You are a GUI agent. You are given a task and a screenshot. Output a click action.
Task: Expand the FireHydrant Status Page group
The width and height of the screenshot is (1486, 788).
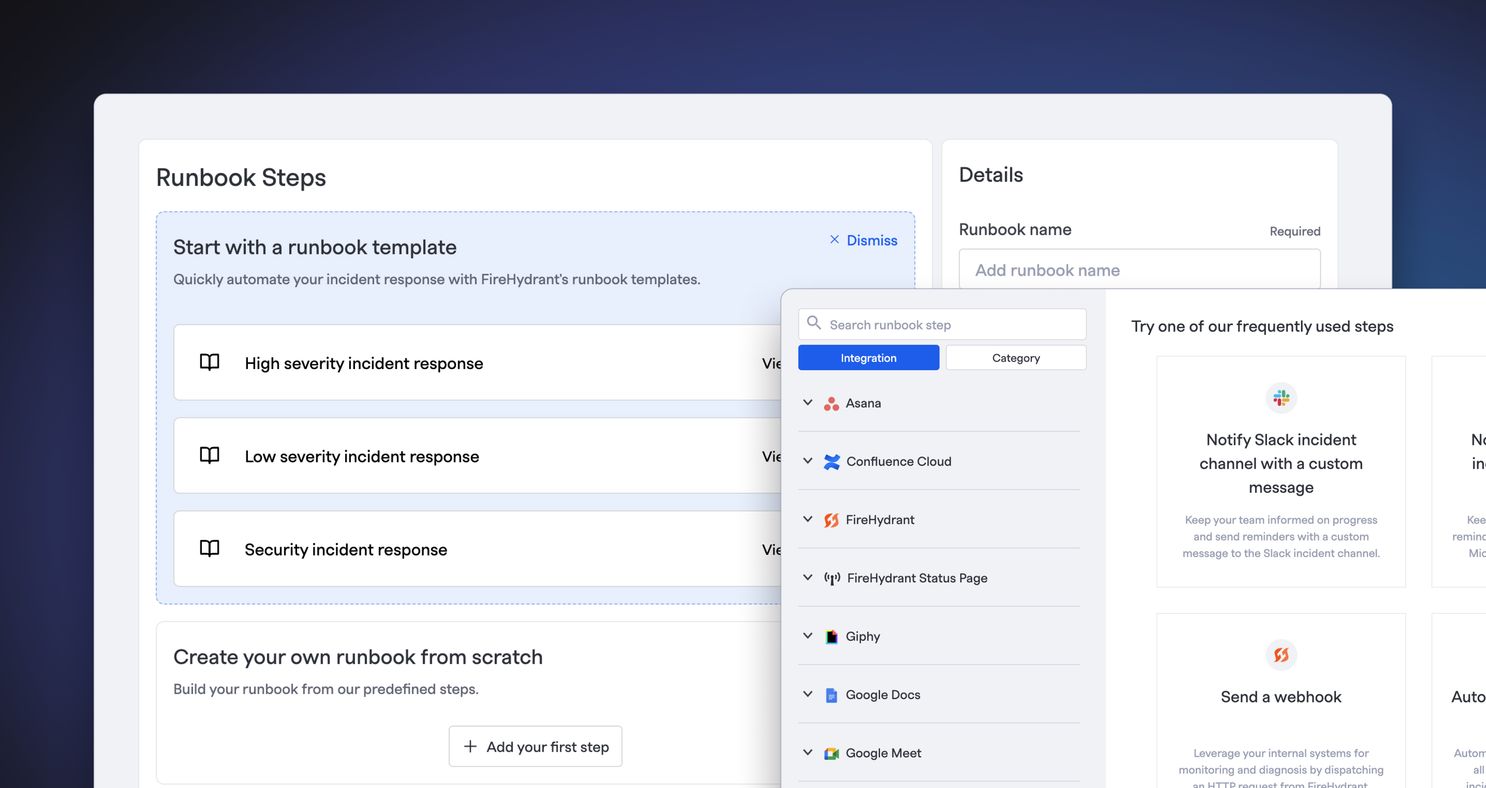point(808,577)
